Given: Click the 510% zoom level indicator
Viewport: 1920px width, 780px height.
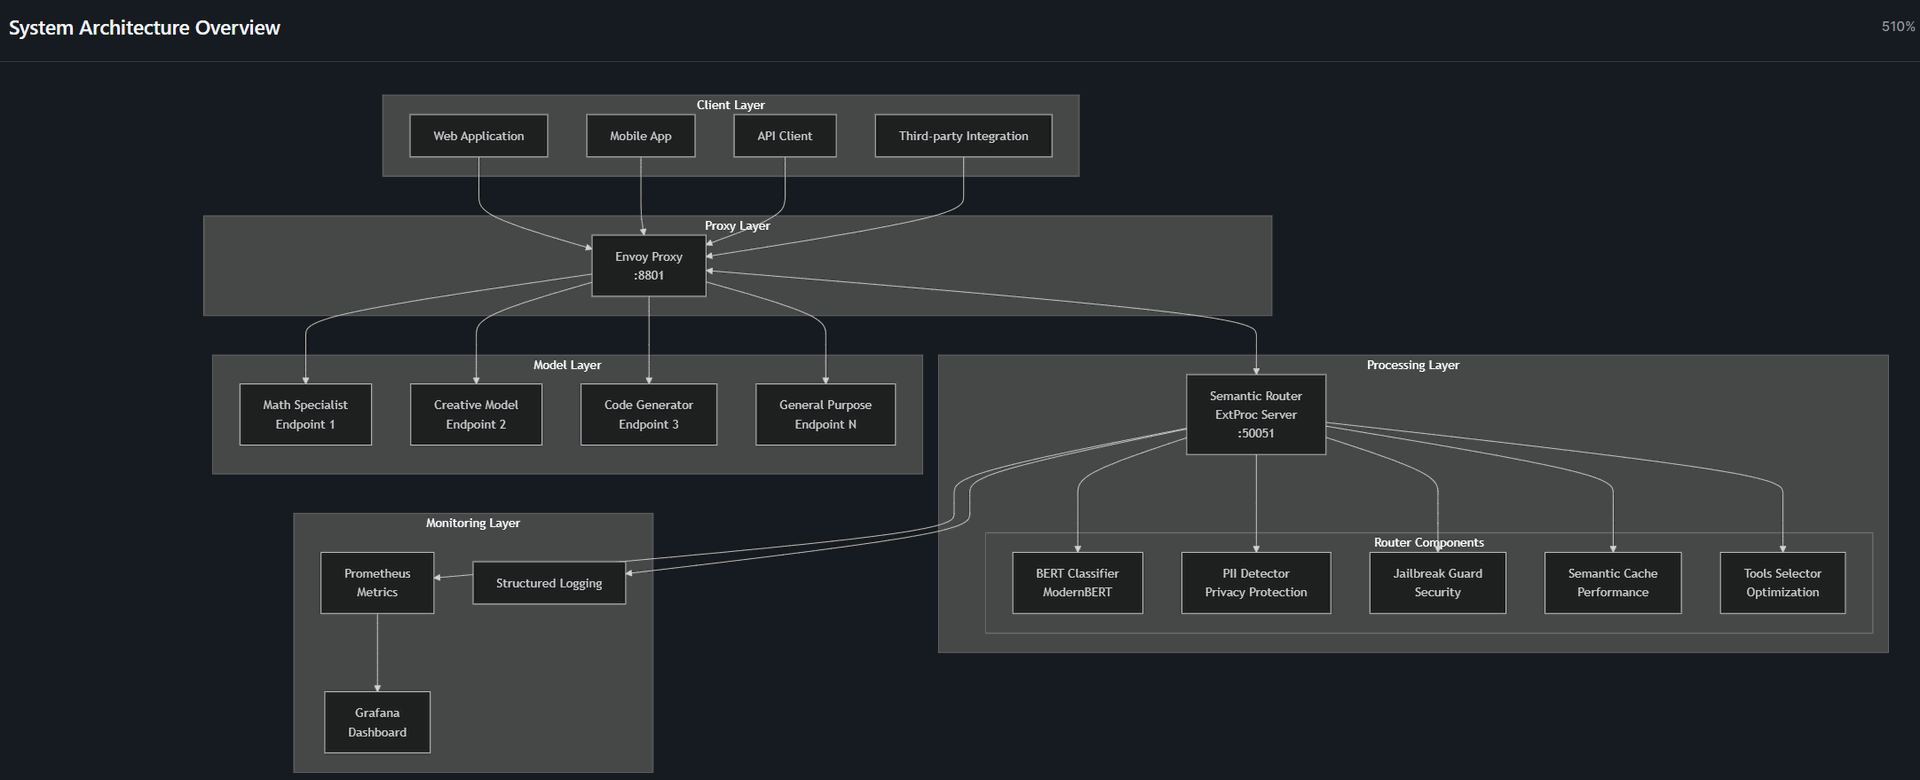Looking at the screenshot, I should pos(1897,27).
